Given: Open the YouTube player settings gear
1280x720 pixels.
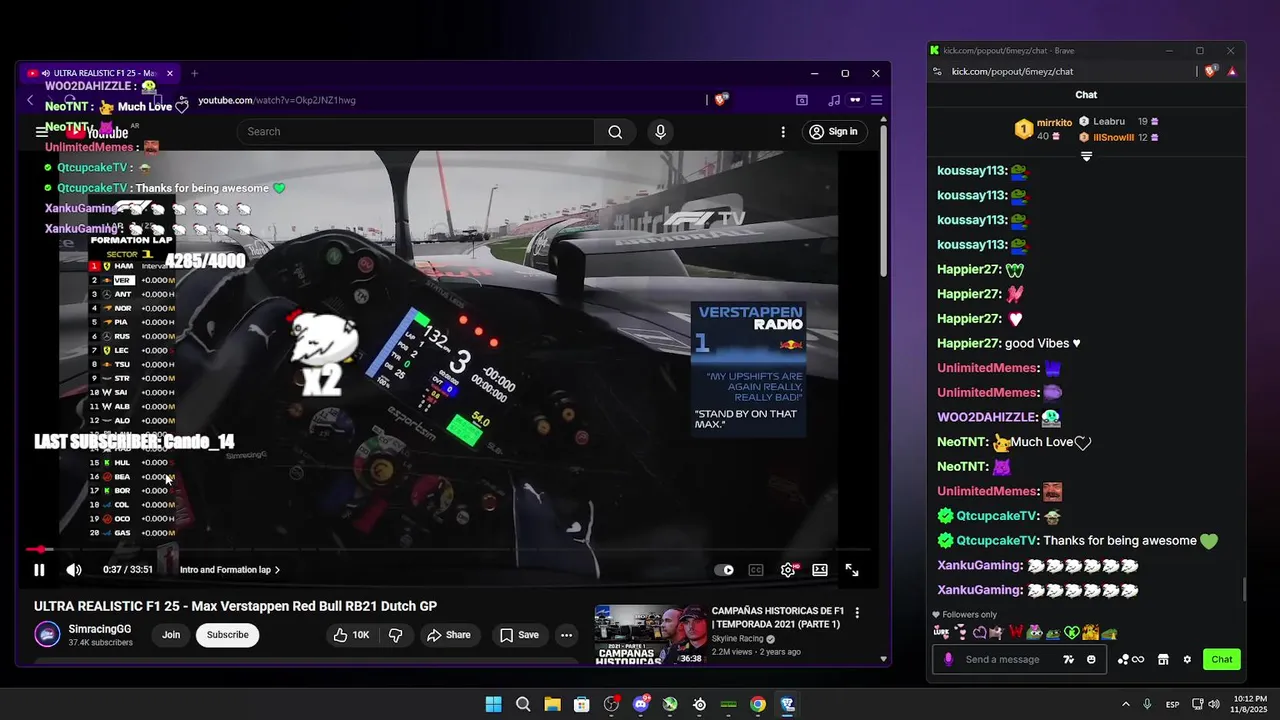Looking at the screenshot, I should 788,570.
